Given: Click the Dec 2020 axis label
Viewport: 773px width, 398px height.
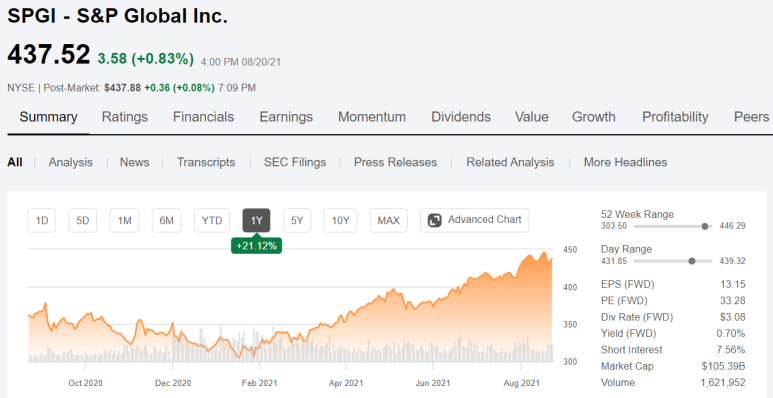Looking at the screenshot, I should 173,383.
